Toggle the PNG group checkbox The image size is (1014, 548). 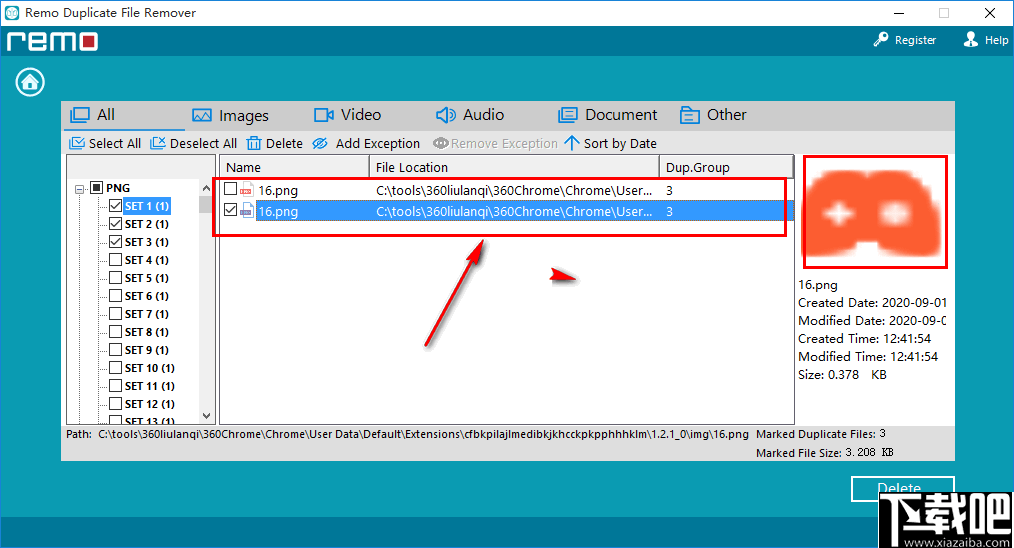(96, 188)
